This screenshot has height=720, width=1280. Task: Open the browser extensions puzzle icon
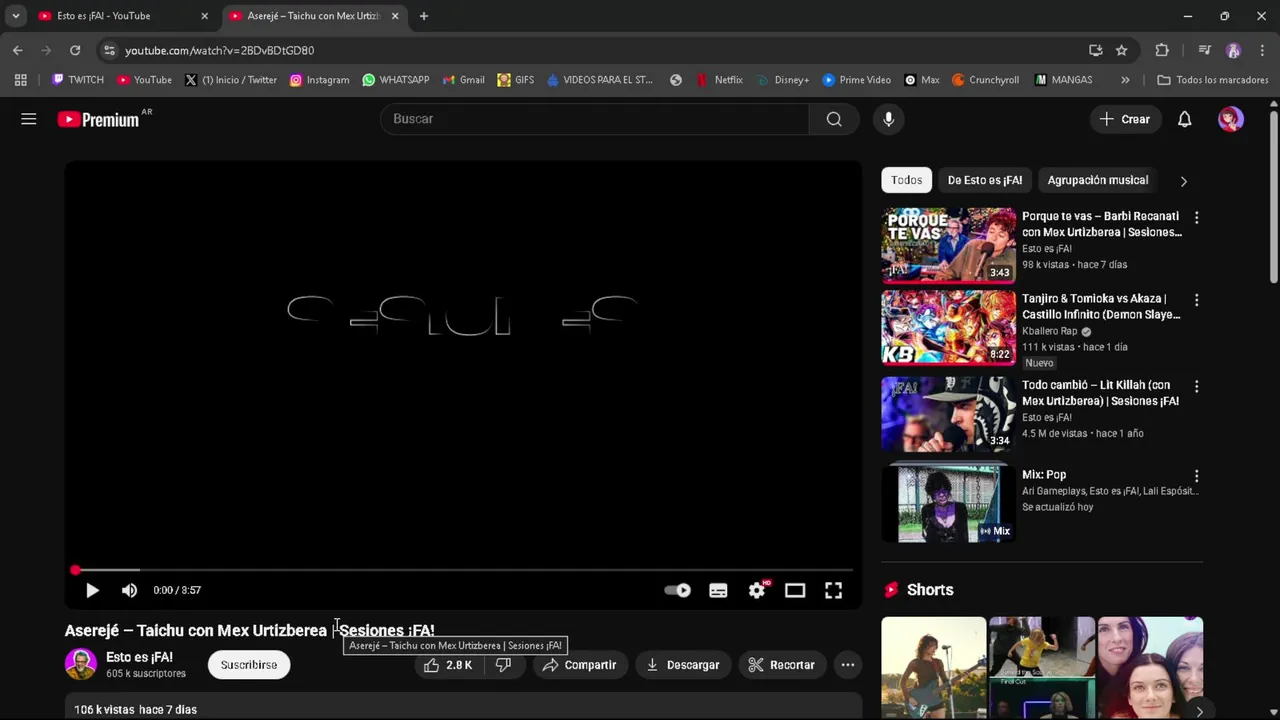click(1162, 50)
